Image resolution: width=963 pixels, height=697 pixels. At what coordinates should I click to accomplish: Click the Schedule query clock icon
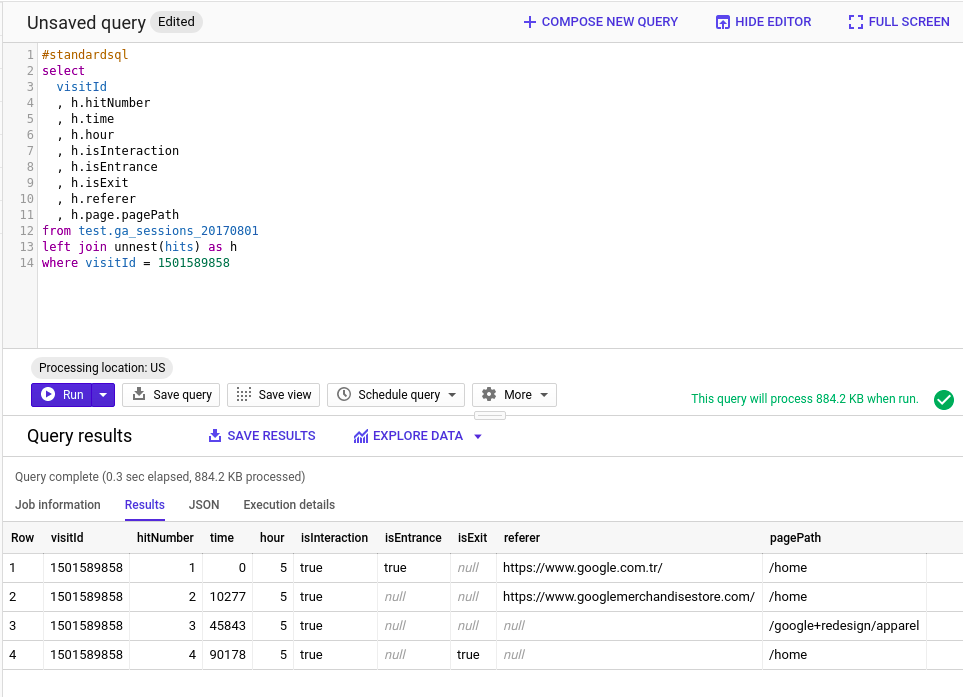coord(344,395)
